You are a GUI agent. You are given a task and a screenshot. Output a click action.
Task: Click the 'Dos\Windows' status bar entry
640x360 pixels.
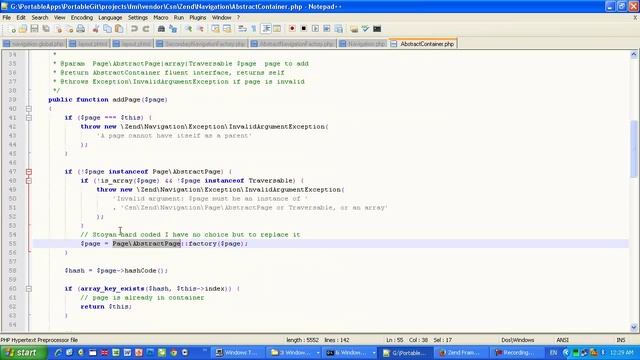518,340
